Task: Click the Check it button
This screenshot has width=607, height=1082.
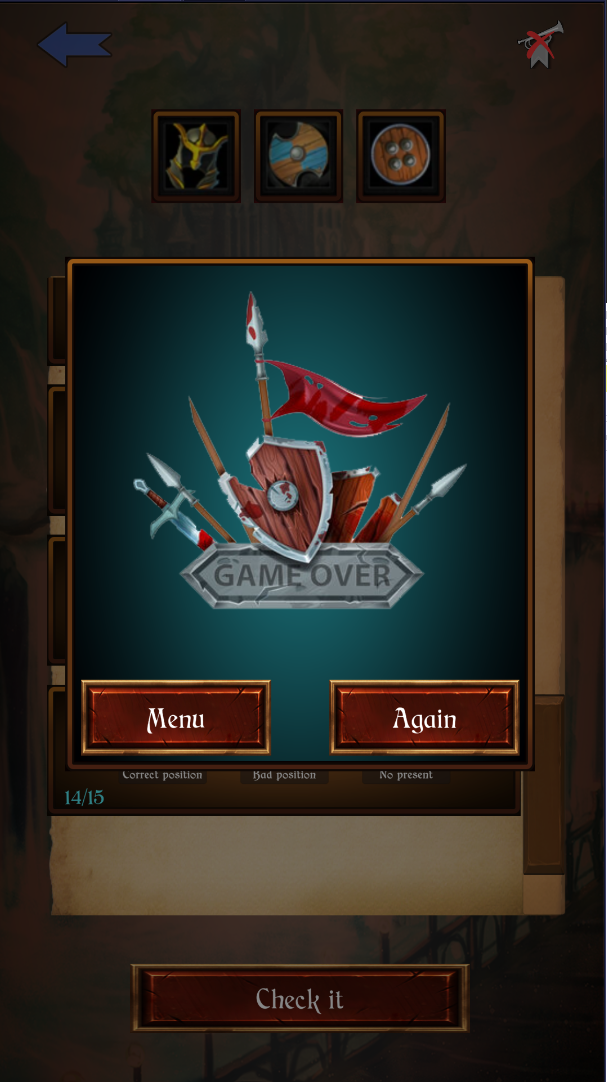Action: 300,998
